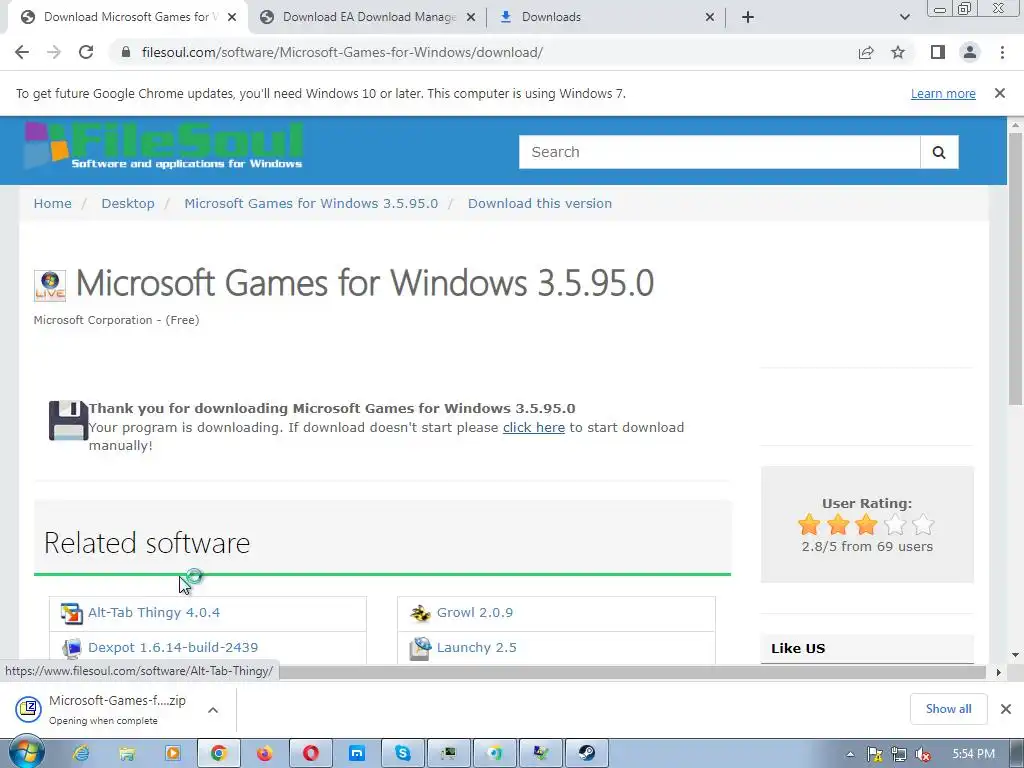Click the muted volume tray icon

[x=923, y=754]
